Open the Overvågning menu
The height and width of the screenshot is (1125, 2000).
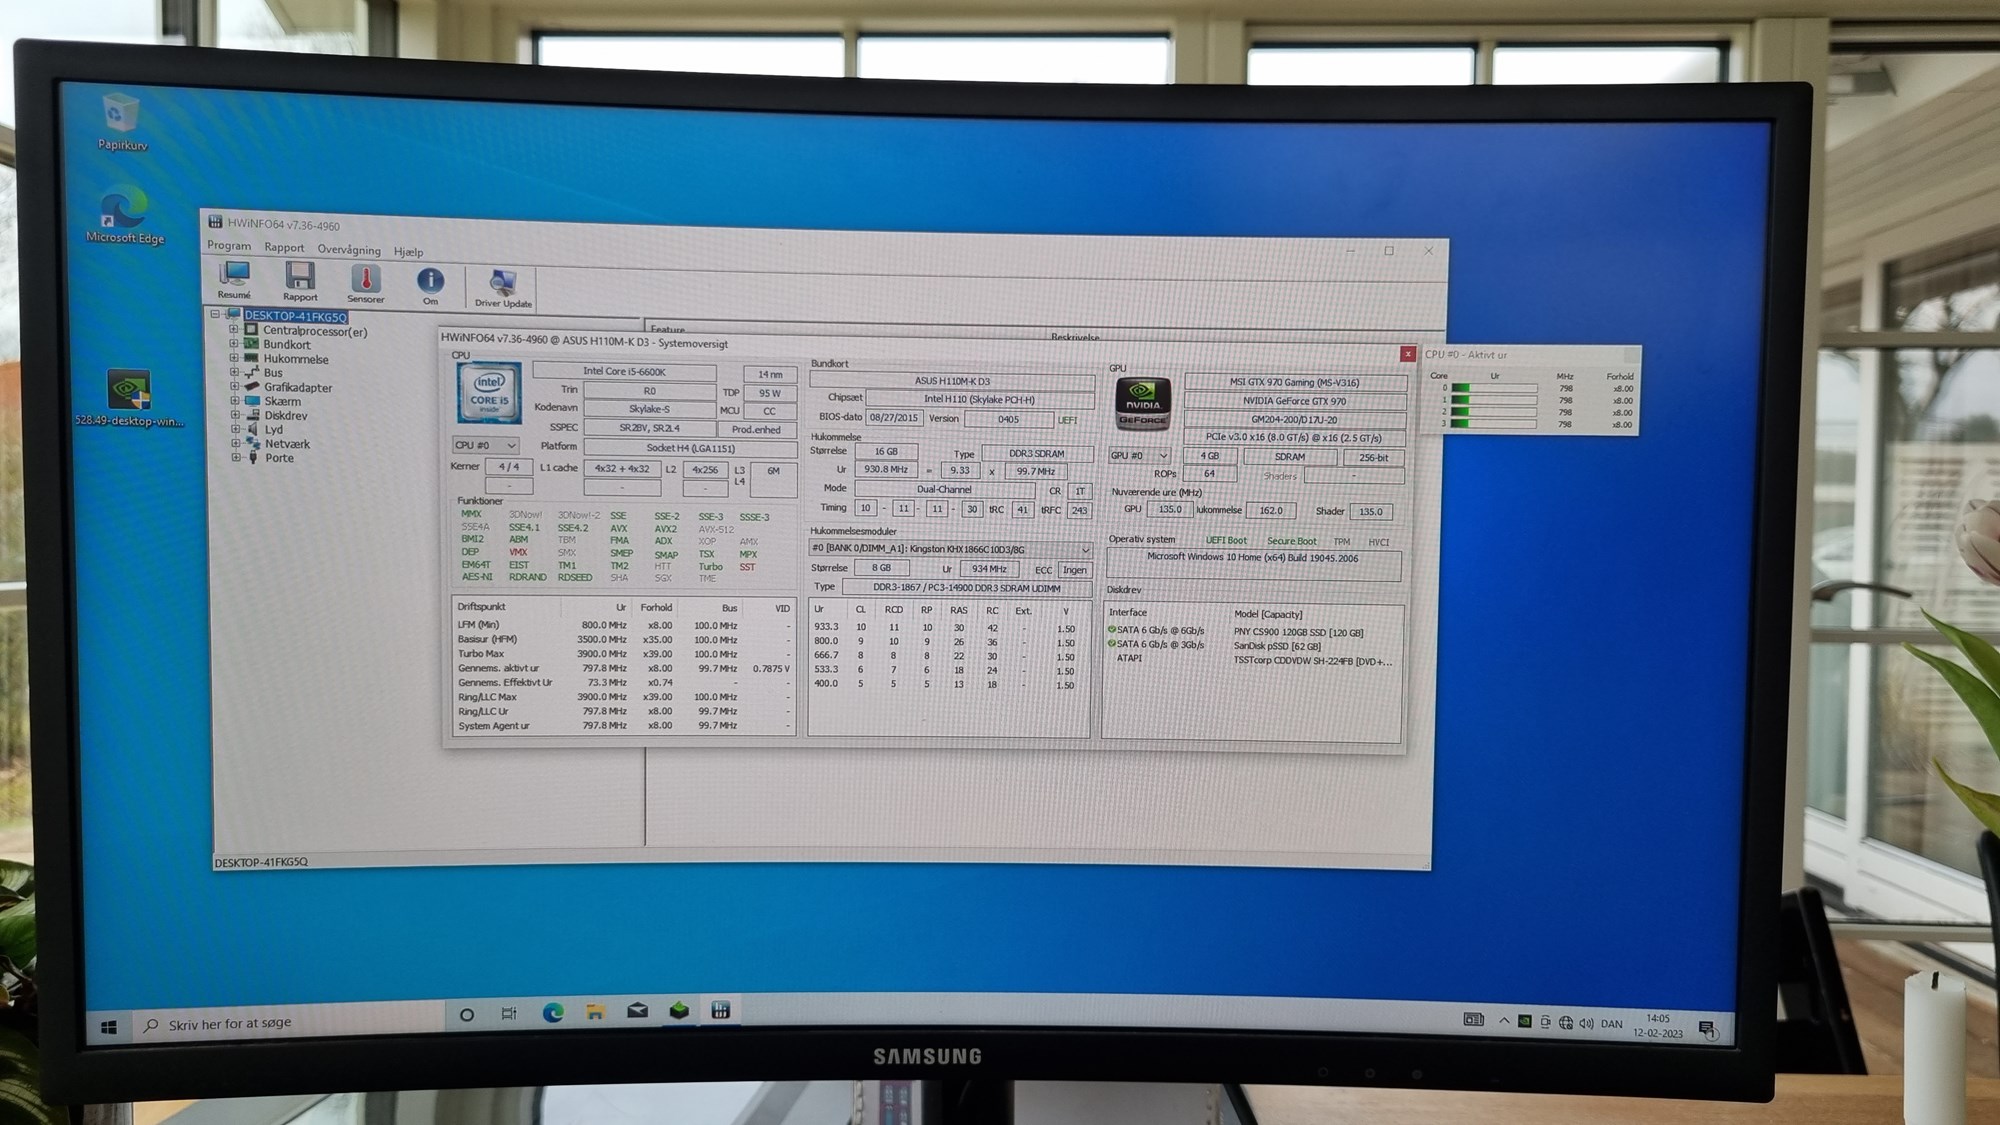[349, 249]
